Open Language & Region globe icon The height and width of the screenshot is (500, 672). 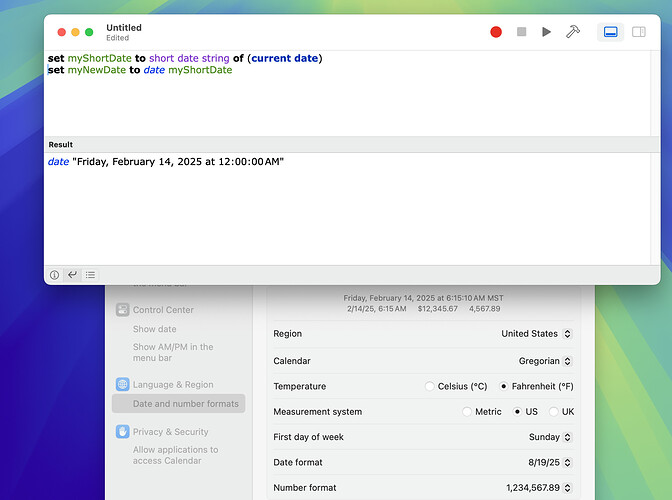(123, 384)
